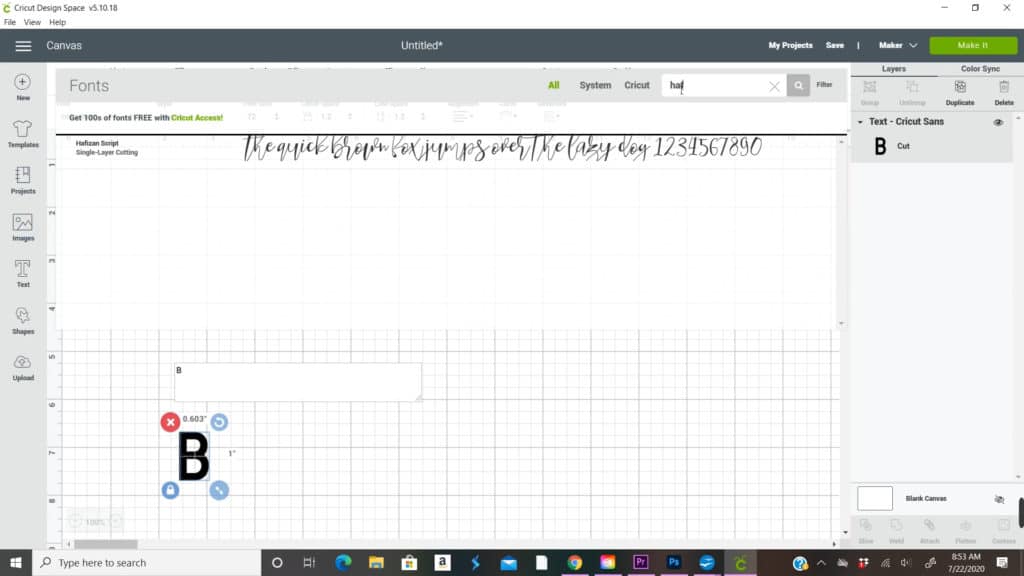Screen dimensions: 1024x576
Task: Open the hamburger menu next to Canvas
Action: 23,46
